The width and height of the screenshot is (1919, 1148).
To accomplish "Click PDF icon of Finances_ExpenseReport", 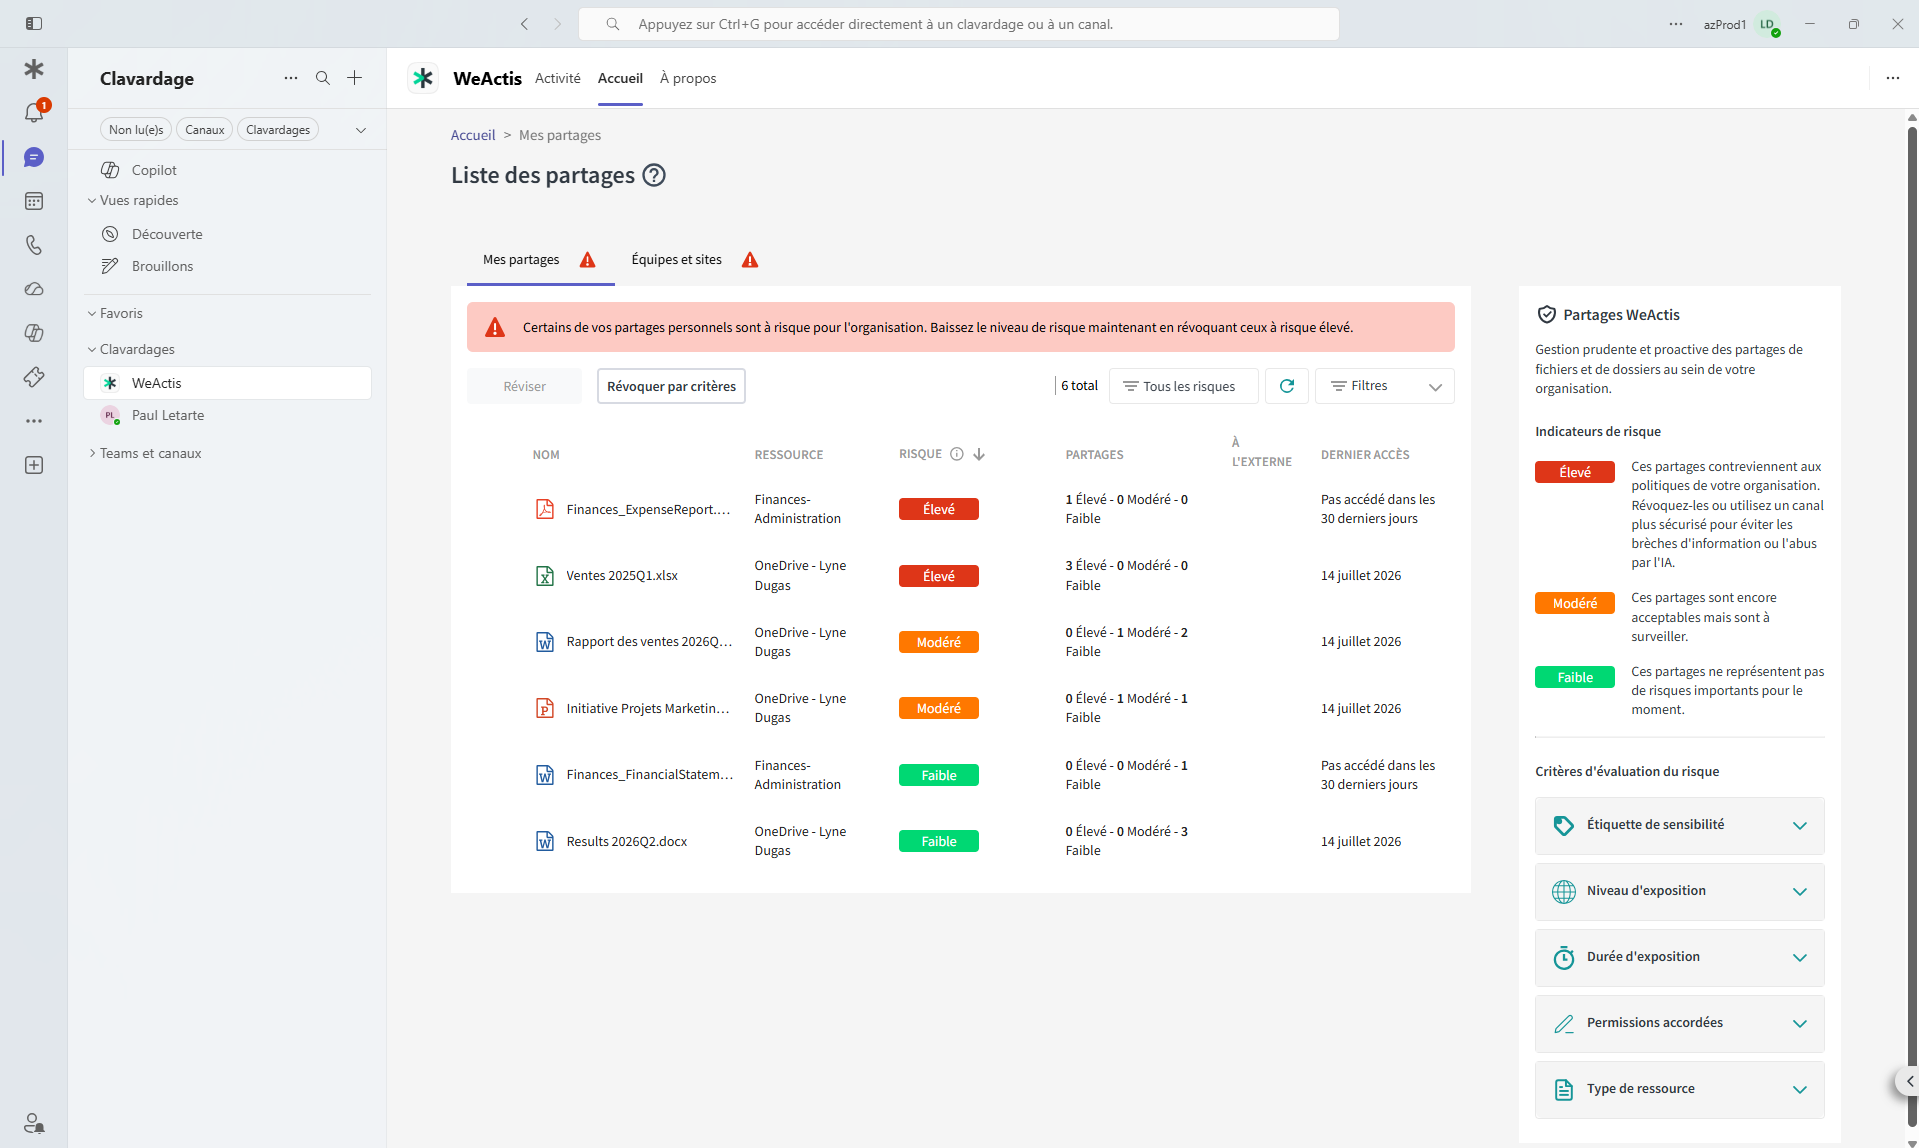I will 545,509.
